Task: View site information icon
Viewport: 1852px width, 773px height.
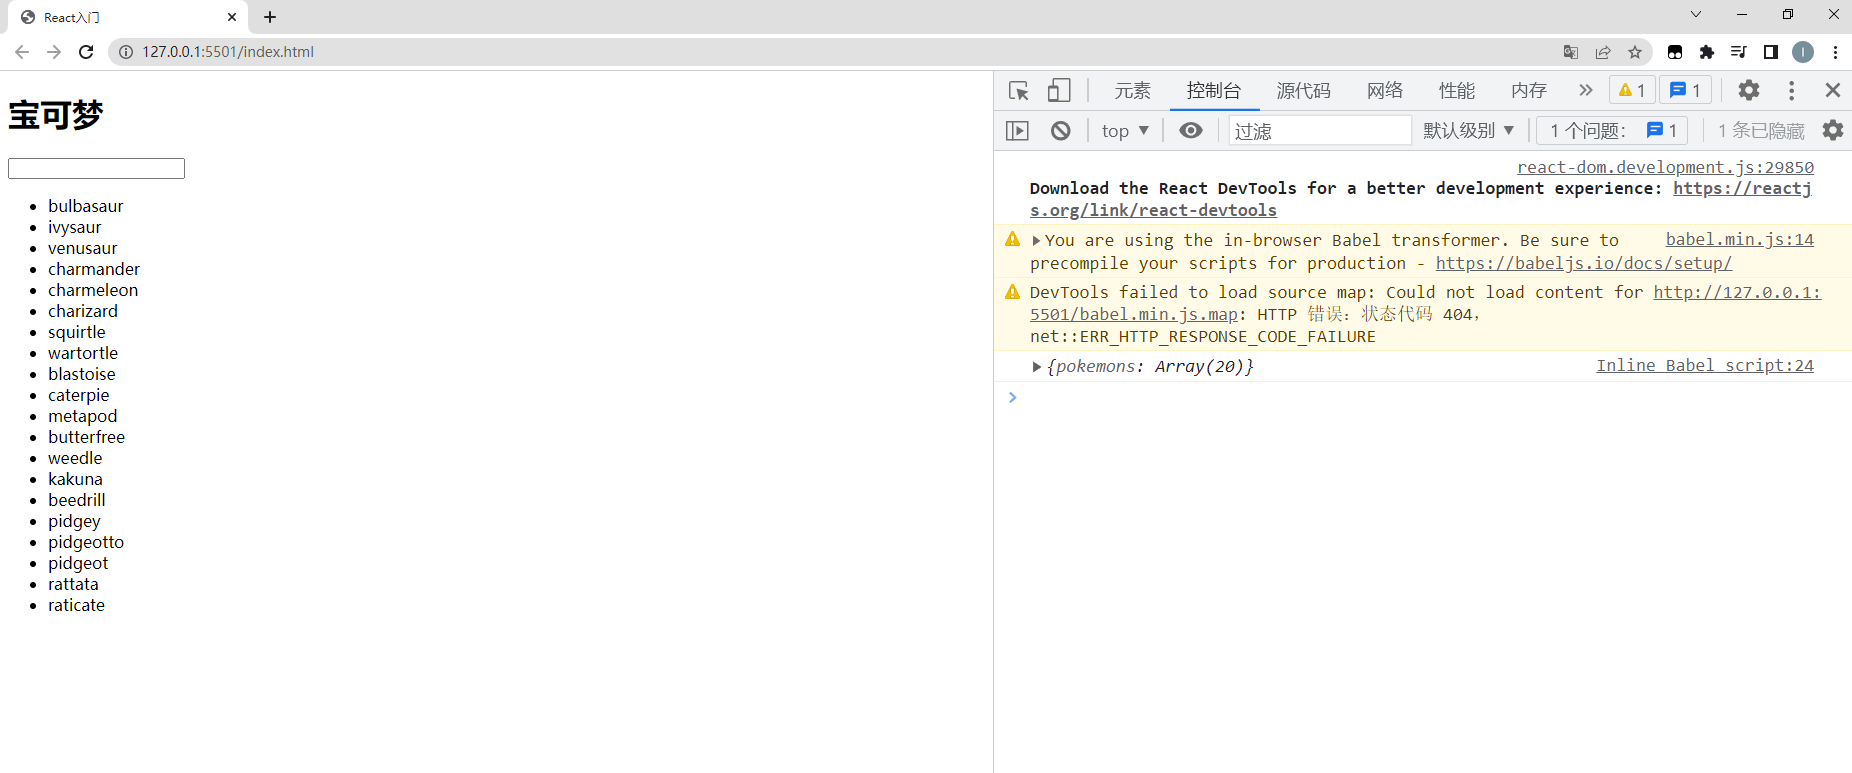Action: pyautogui.click(x=126, y=52)
